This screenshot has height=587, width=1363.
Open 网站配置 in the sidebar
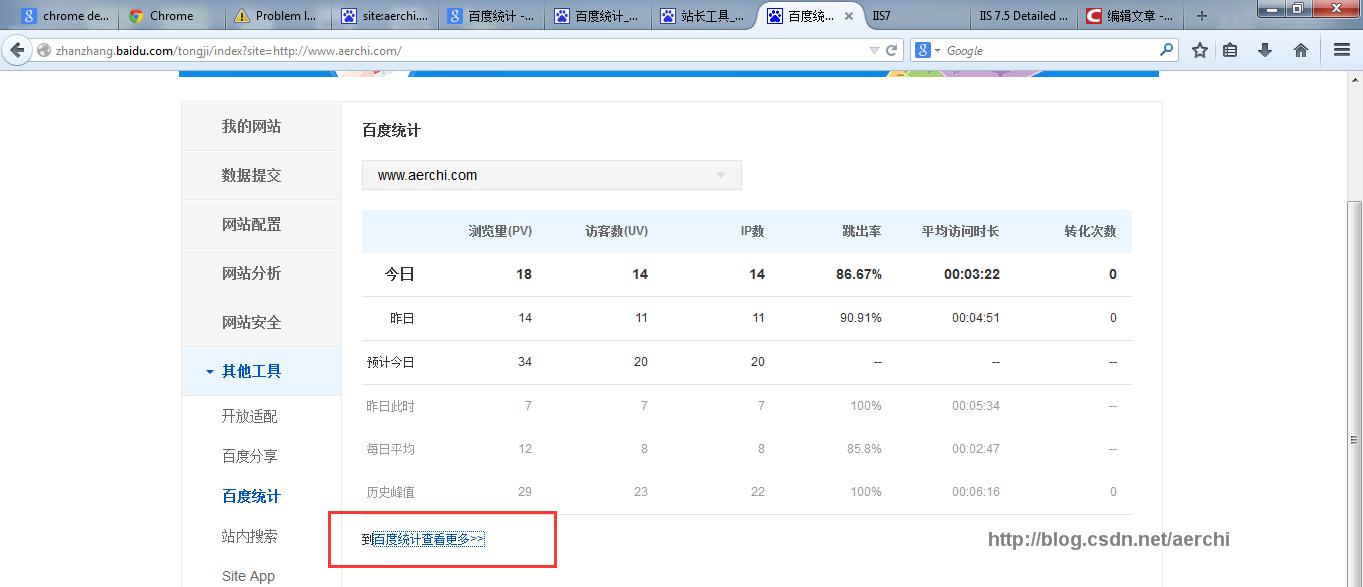tap(261, 224)
